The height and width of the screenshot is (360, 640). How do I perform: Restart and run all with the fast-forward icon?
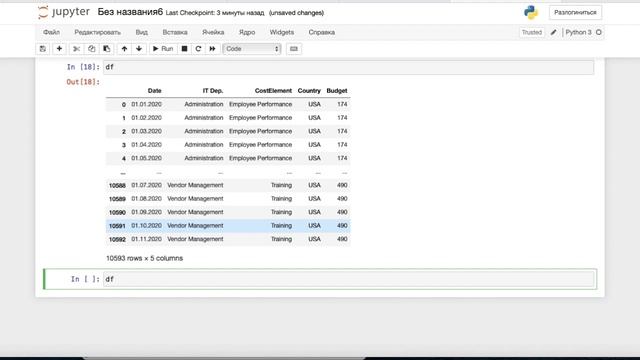(x=212, y=49)
